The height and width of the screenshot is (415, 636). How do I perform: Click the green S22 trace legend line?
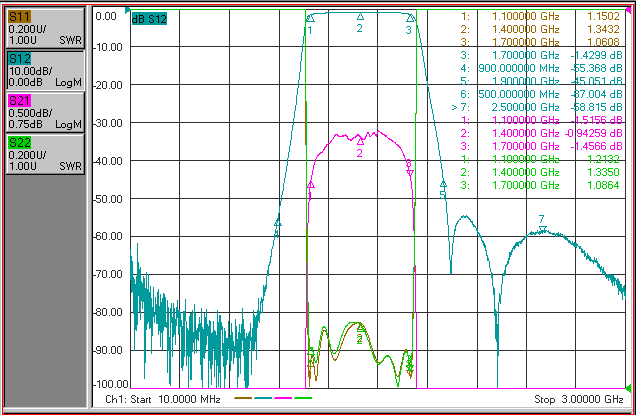[303, 398]
